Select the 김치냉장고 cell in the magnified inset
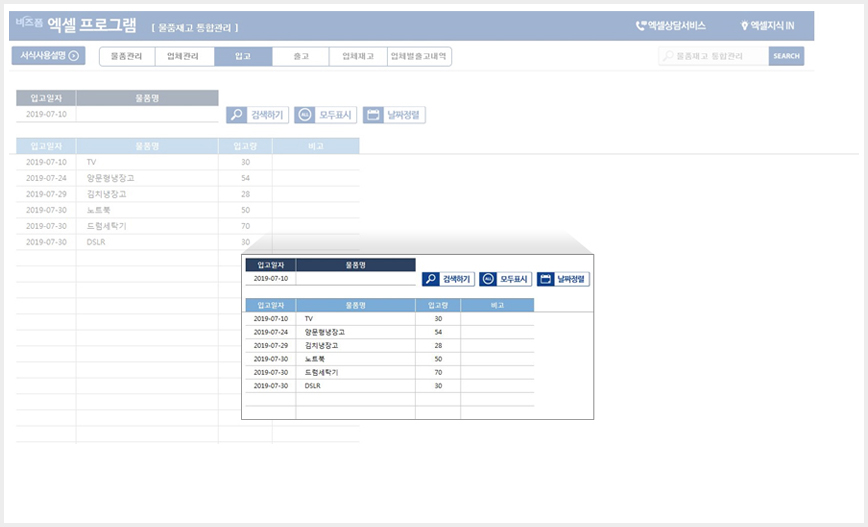The image size is (868, 527). pyautogui.click(x=355, y=345)
